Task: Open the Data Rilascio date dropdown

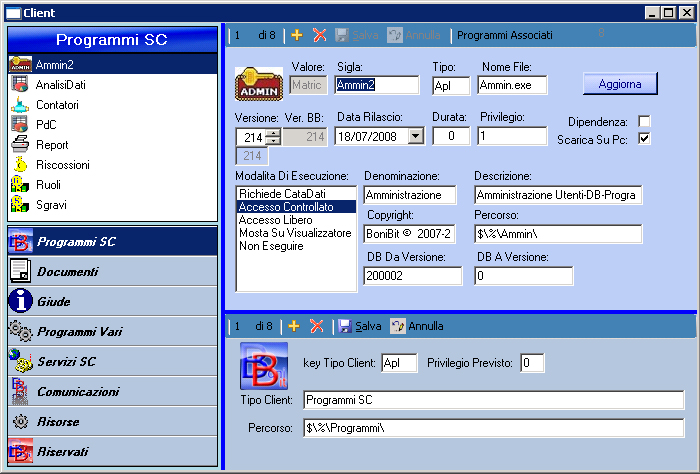Action: point(416,136)
